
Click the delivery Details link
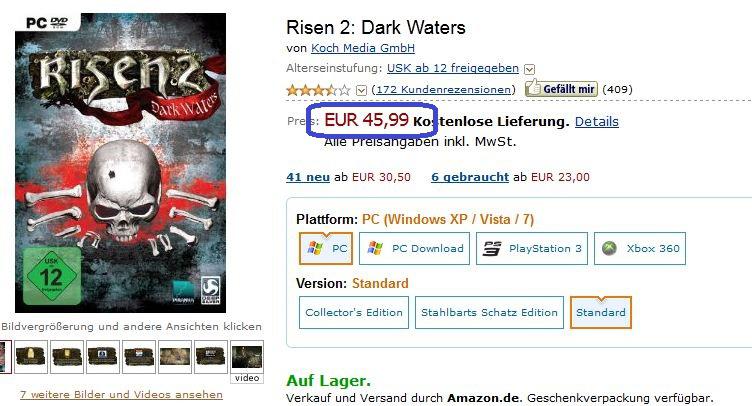pyautogui.click(x=597, y=122)
